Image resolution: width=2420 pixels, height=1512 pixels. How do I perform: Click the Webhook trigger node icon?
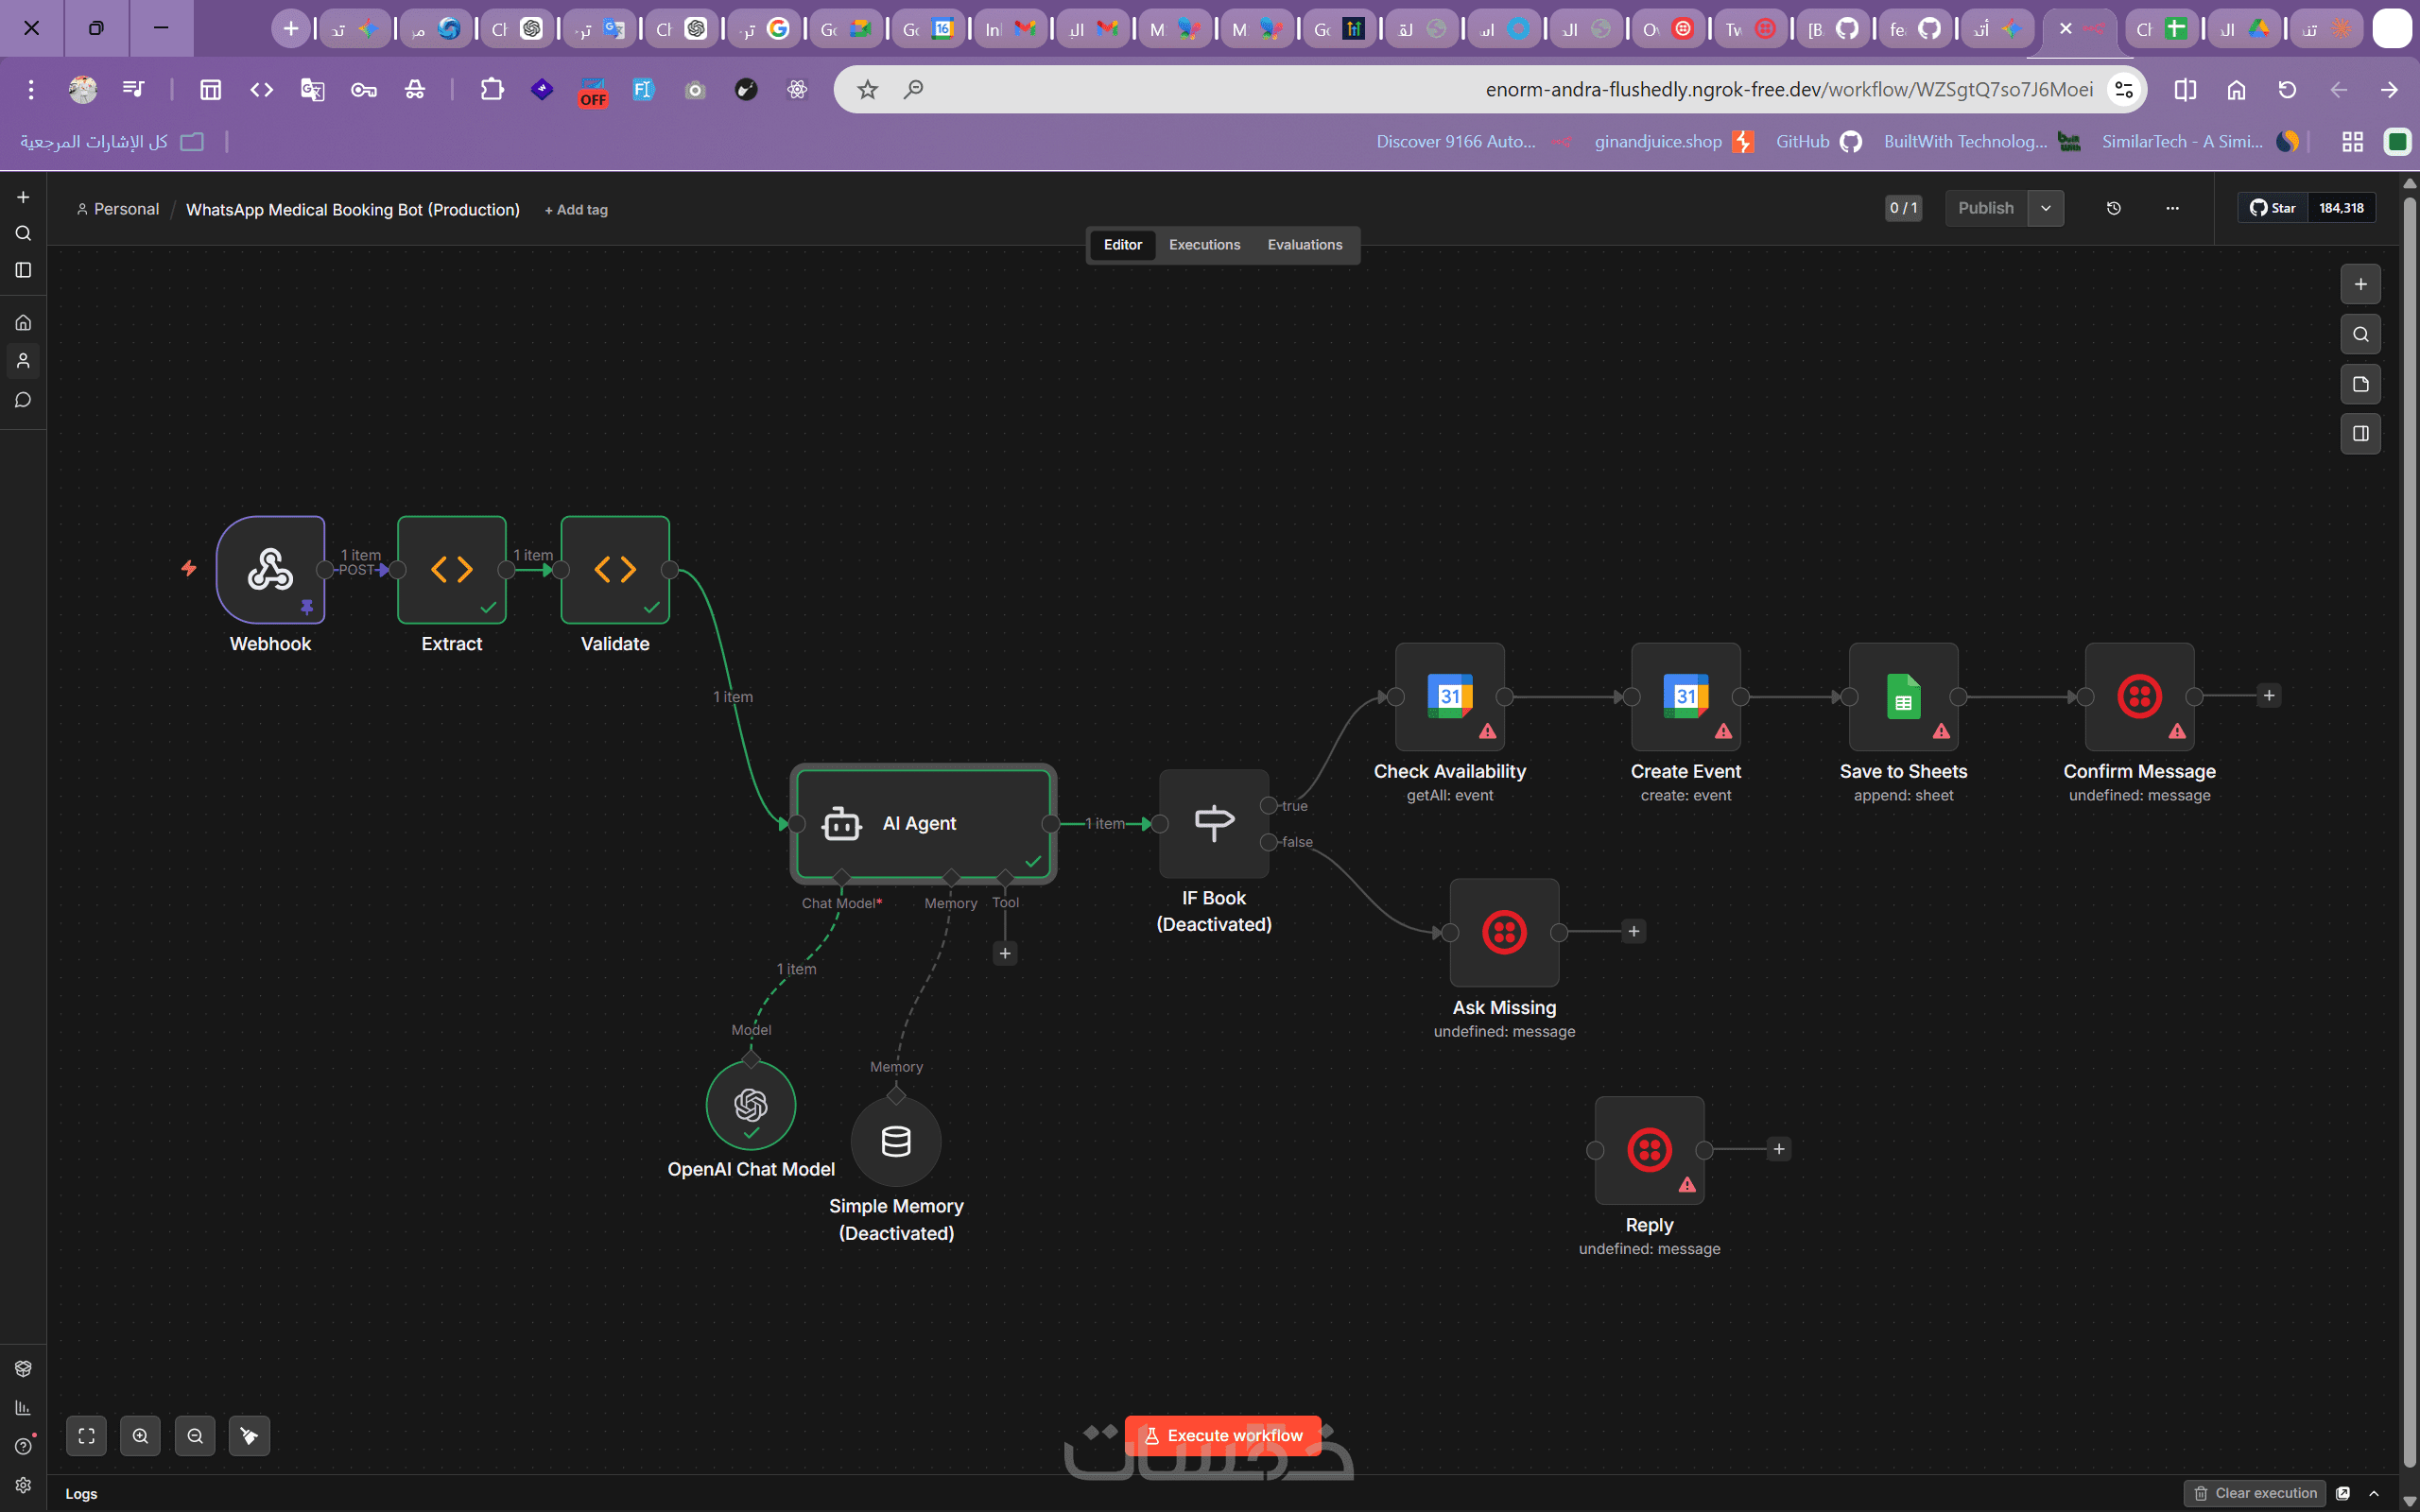point(270,569)
